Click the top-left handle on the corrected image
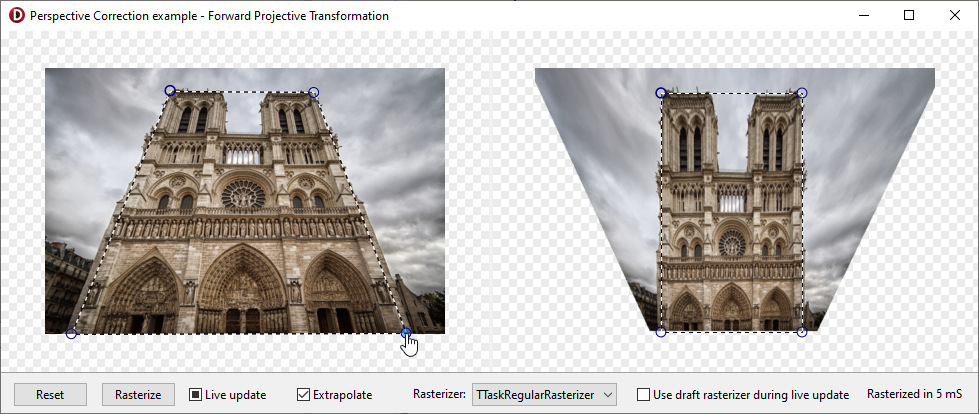979x414 pixels. [661, 93]
